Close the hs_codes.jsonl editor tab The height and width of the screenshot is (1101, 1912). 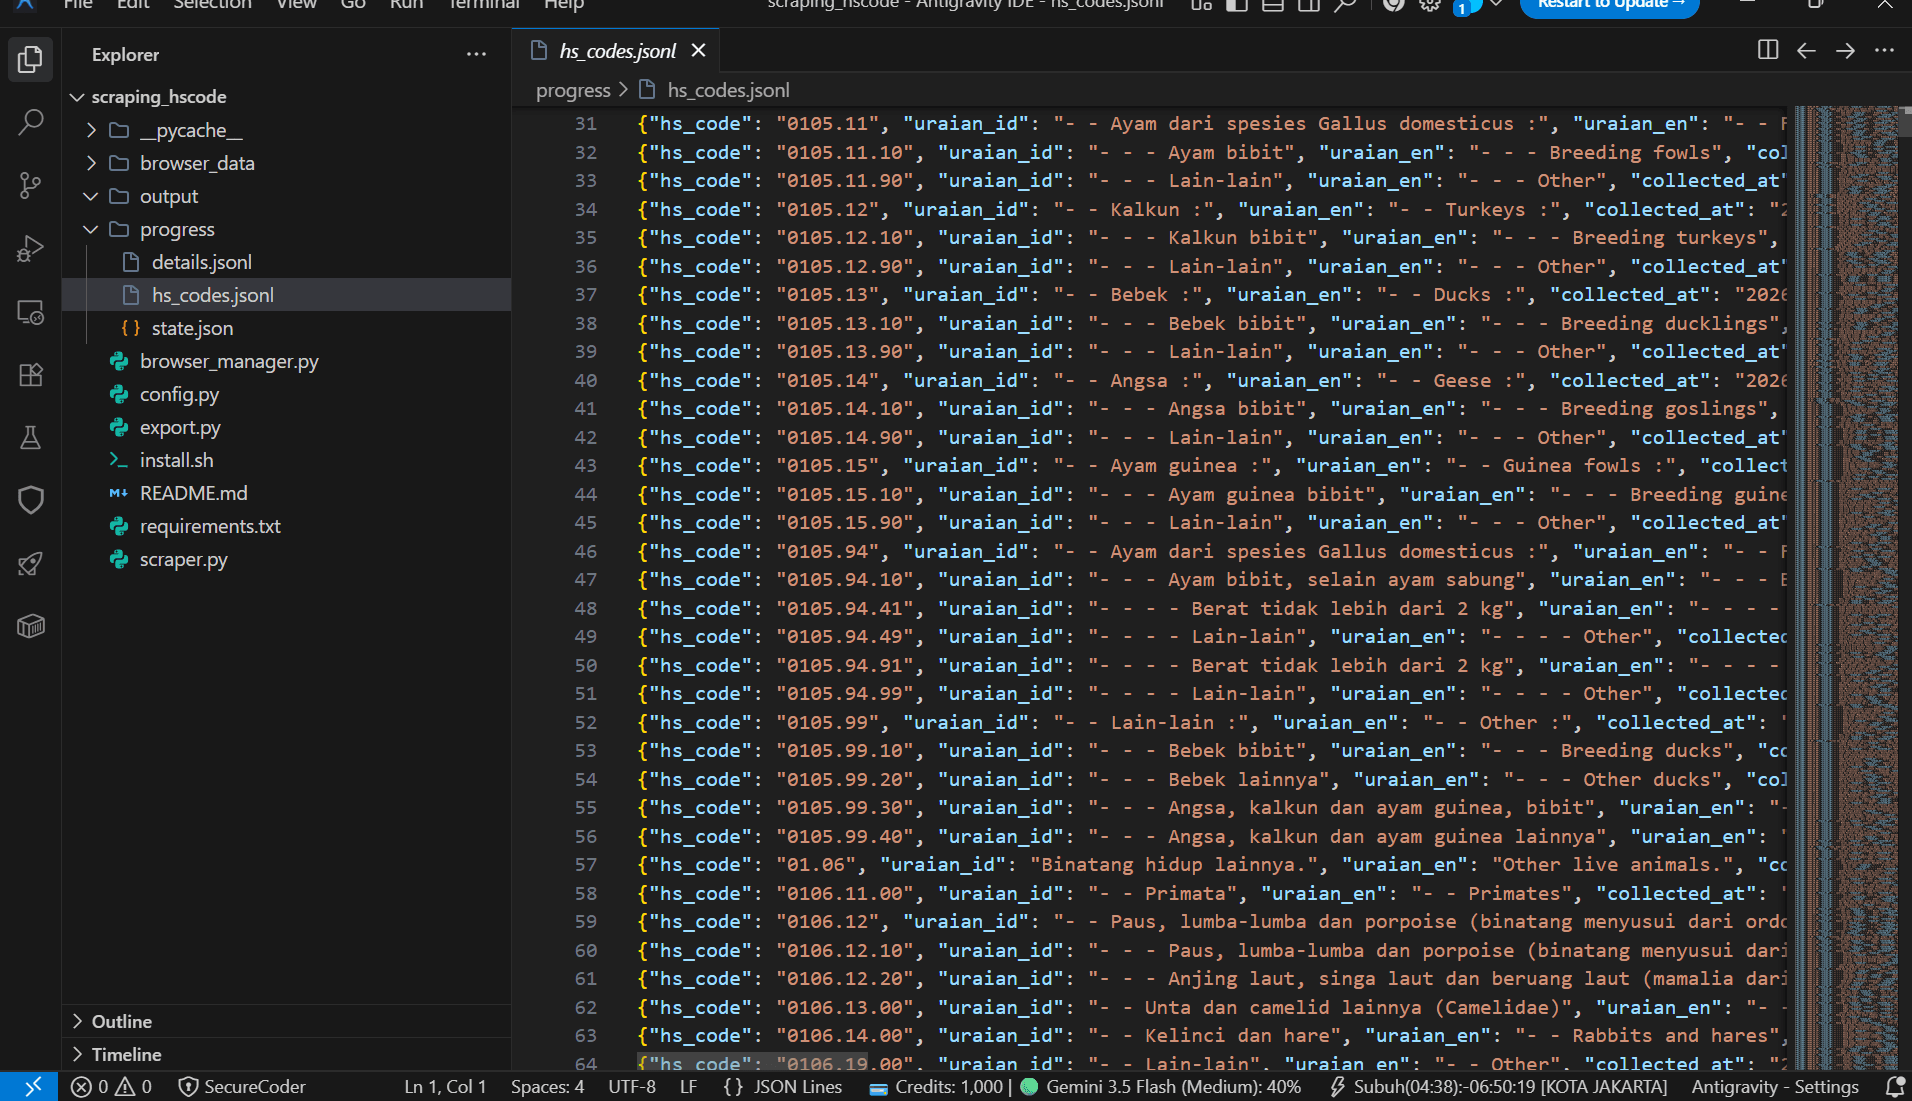[698, 50]
